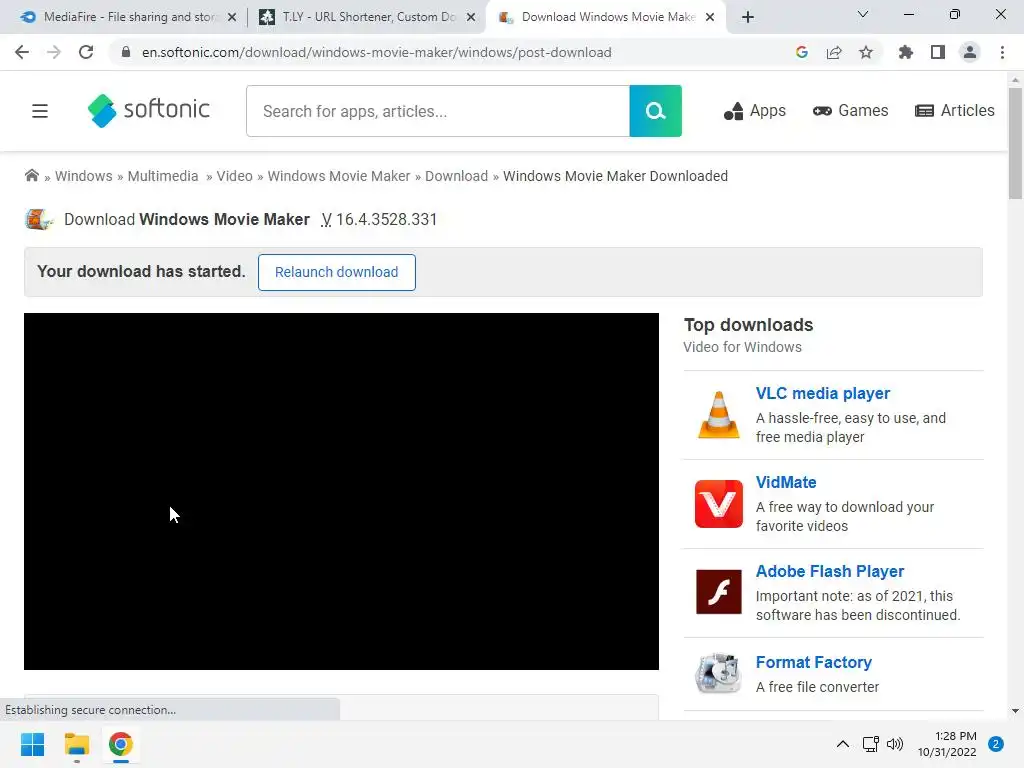Click the Download breadcrumb link
Viewport: 1024px width, 768px height.
[x=456, y=176]
